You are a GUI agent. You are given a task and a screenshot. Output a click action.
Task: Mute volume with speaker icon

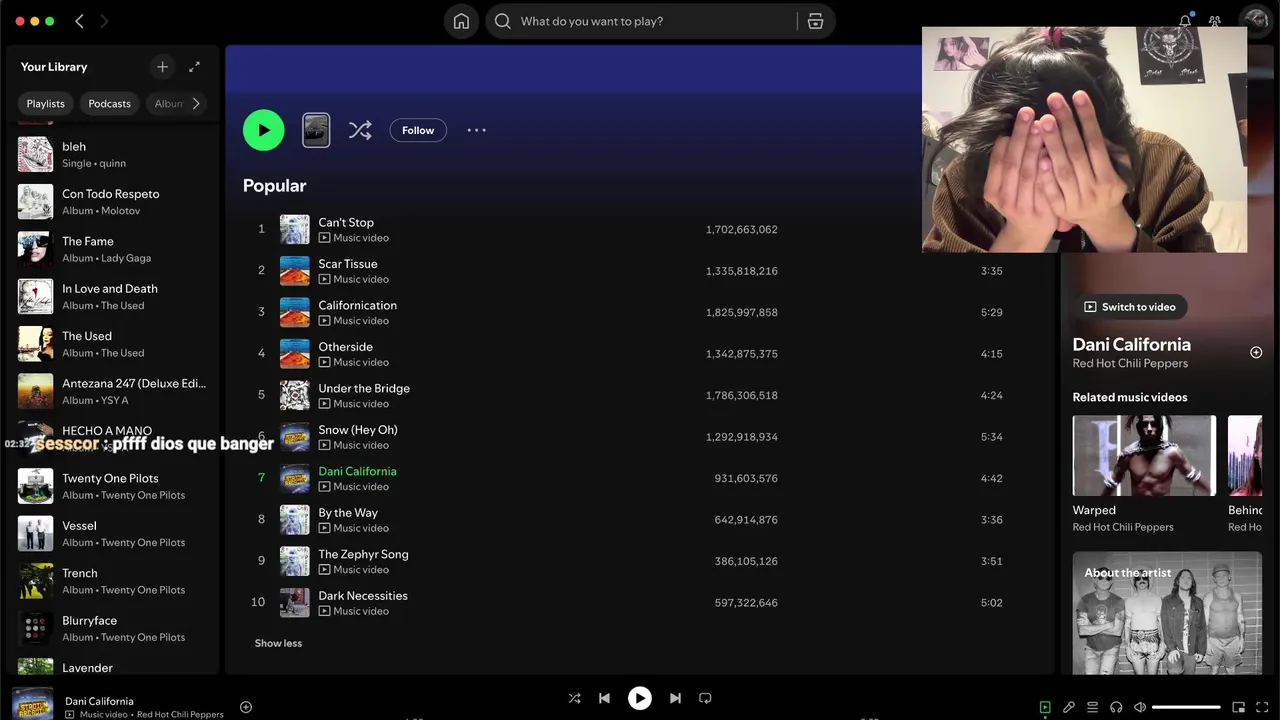pyautogui.click(x=1140, y=707)
